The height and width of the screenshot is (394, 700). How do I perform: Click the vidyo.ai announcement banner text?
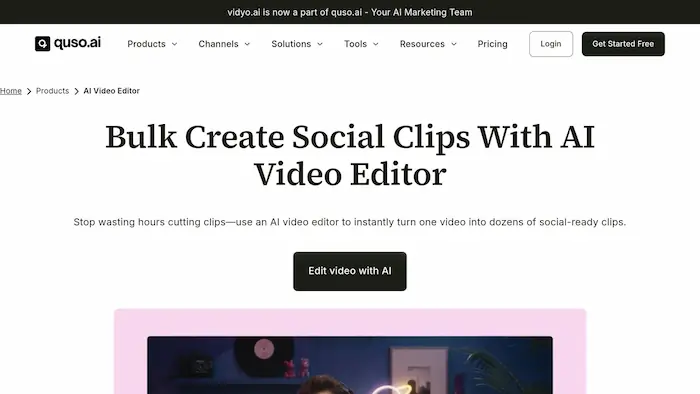(x=350, y=12)
